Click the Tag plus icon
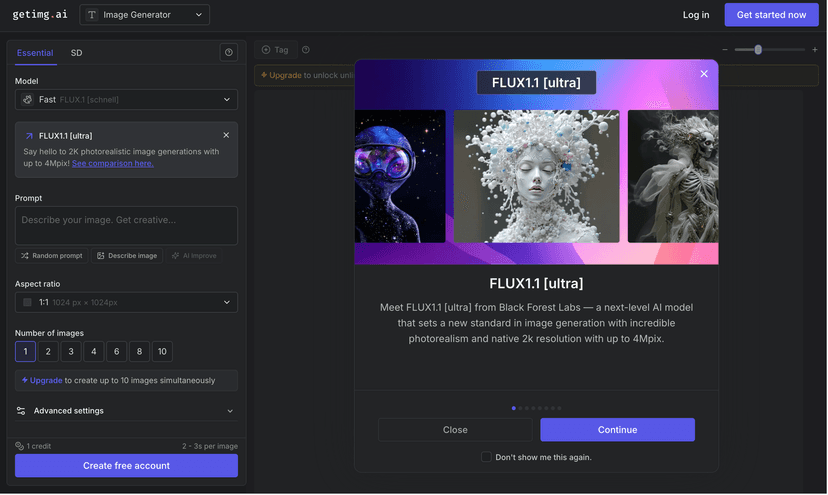828x495 pixels. [266, 50]
